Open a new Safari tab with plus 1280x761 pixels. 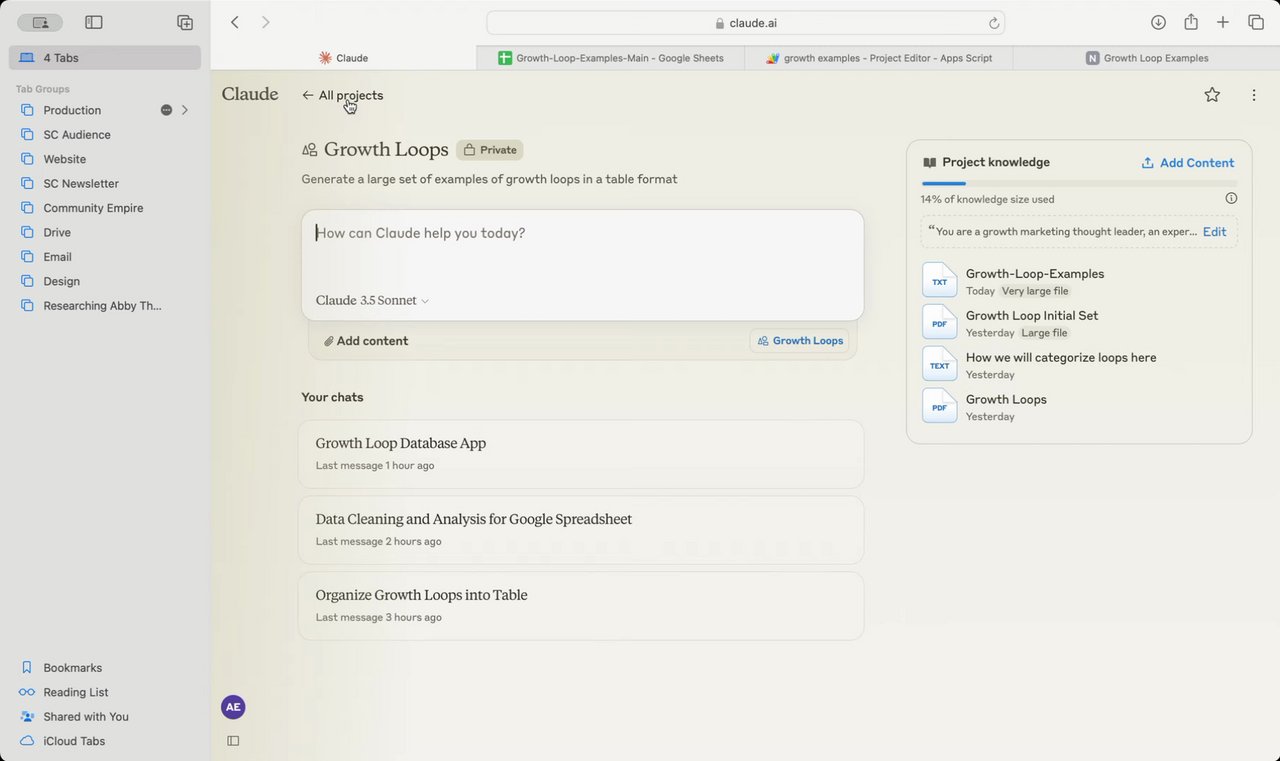pyautogui.click(x=1223, y=22)
